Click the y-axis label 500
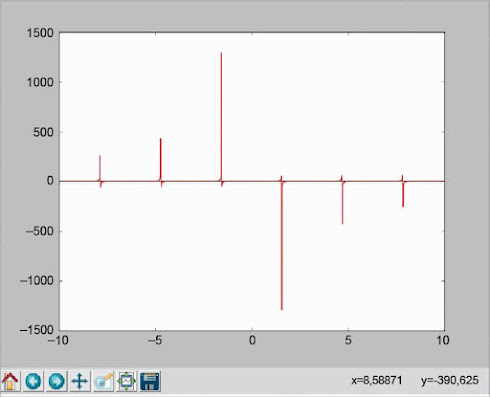The height and width of the screenshot is (397, 490). [43, 132]
